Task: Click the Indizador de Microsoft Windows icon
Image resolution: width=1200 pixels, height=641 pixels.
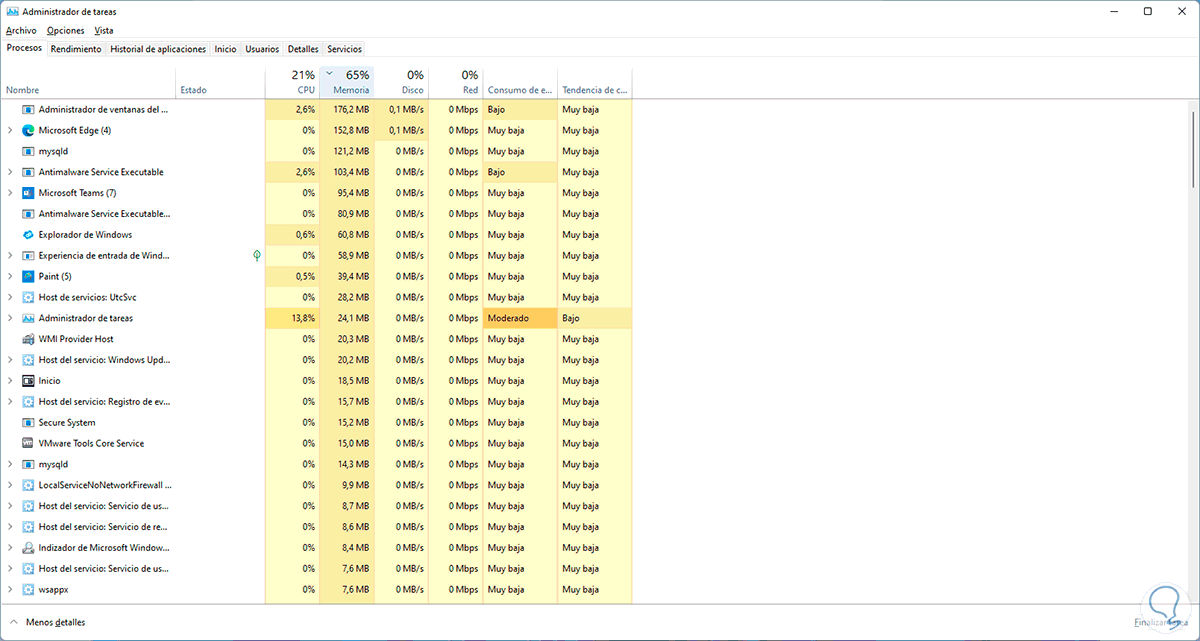Action: pyautogui.click(x=28, y=548)
